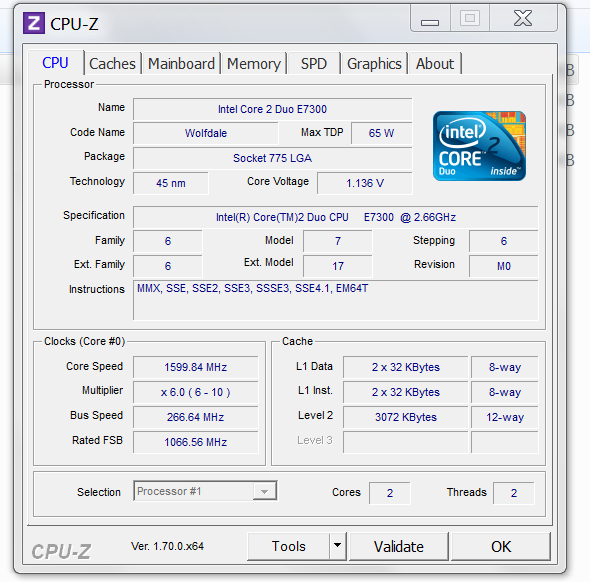Click the Ver. 1.70.0.x64 version text

167,546
